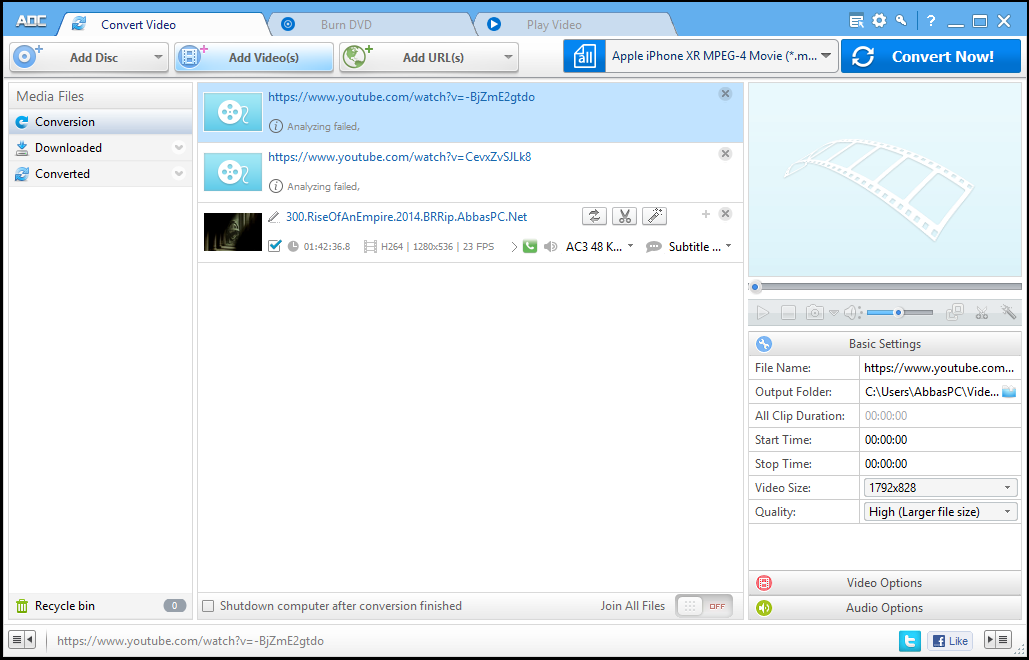The height and width of the screenshot is (660, 1029).
Task: Click Convert Now! button
Action: coord(929,56)
